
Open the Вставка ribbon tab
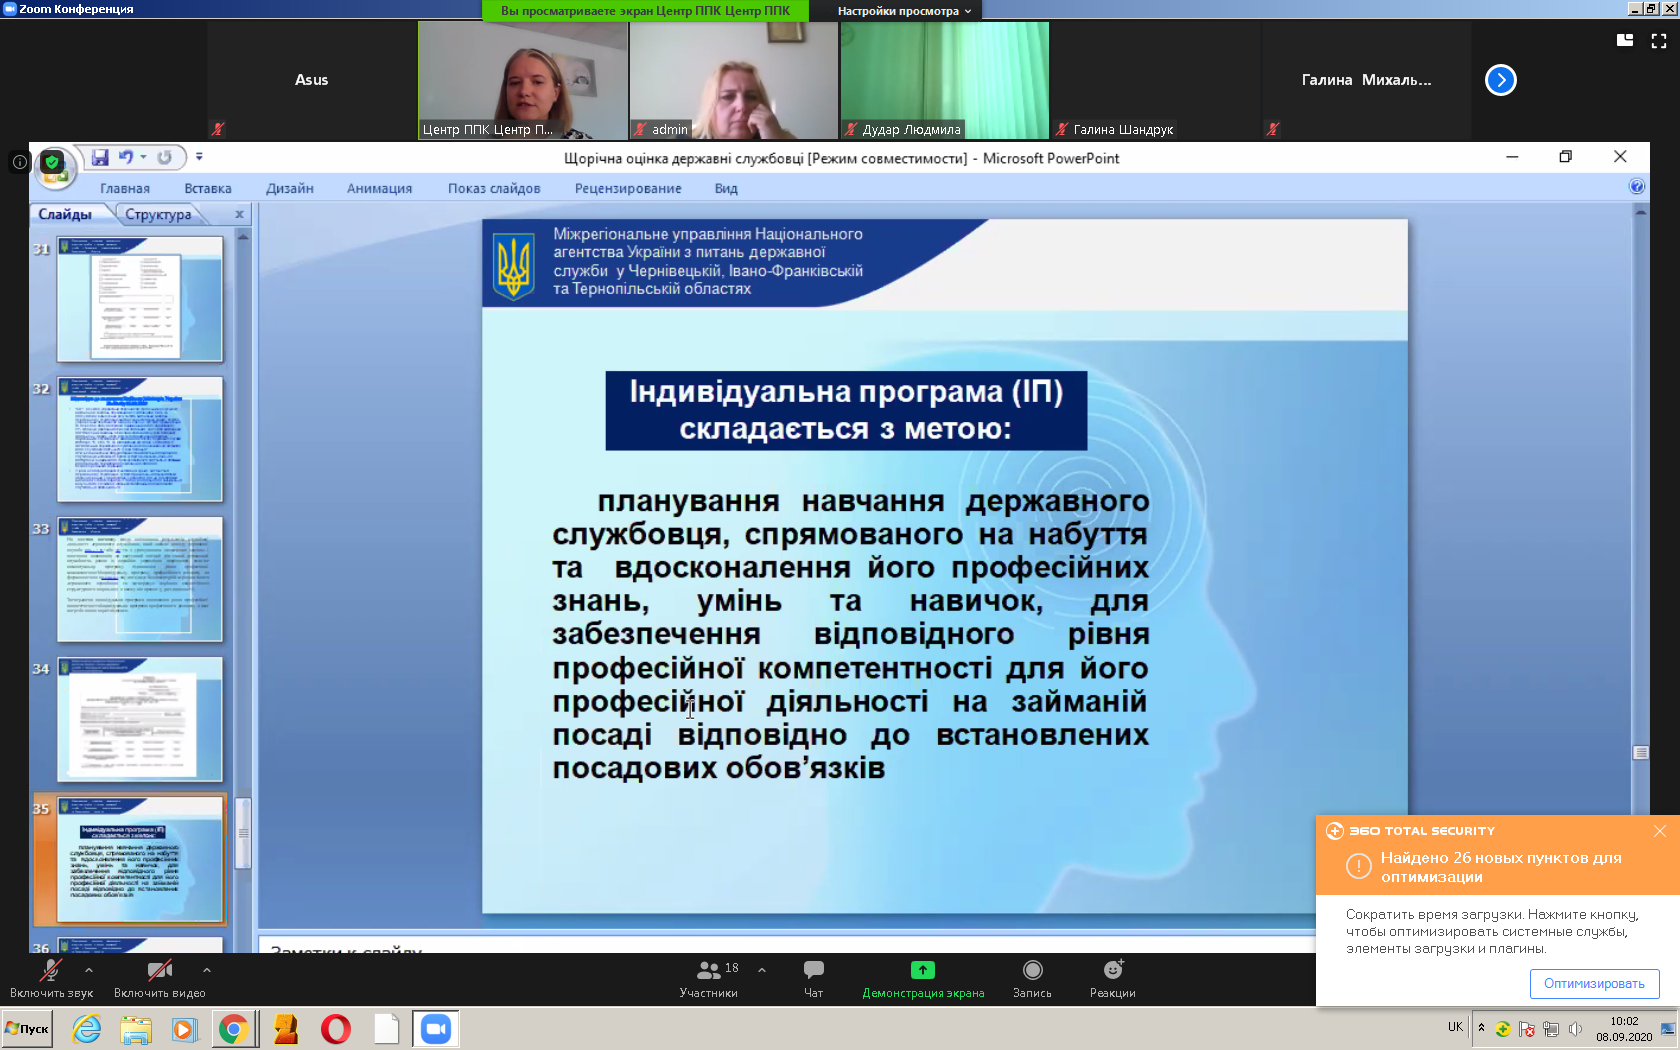tap(208, 188)
